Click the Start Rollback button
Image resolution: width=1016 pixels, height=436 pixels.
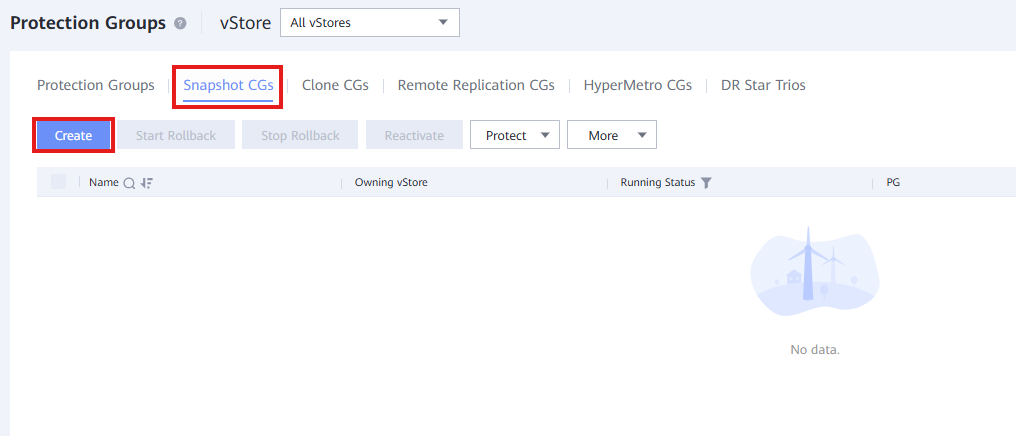(176, 135)
